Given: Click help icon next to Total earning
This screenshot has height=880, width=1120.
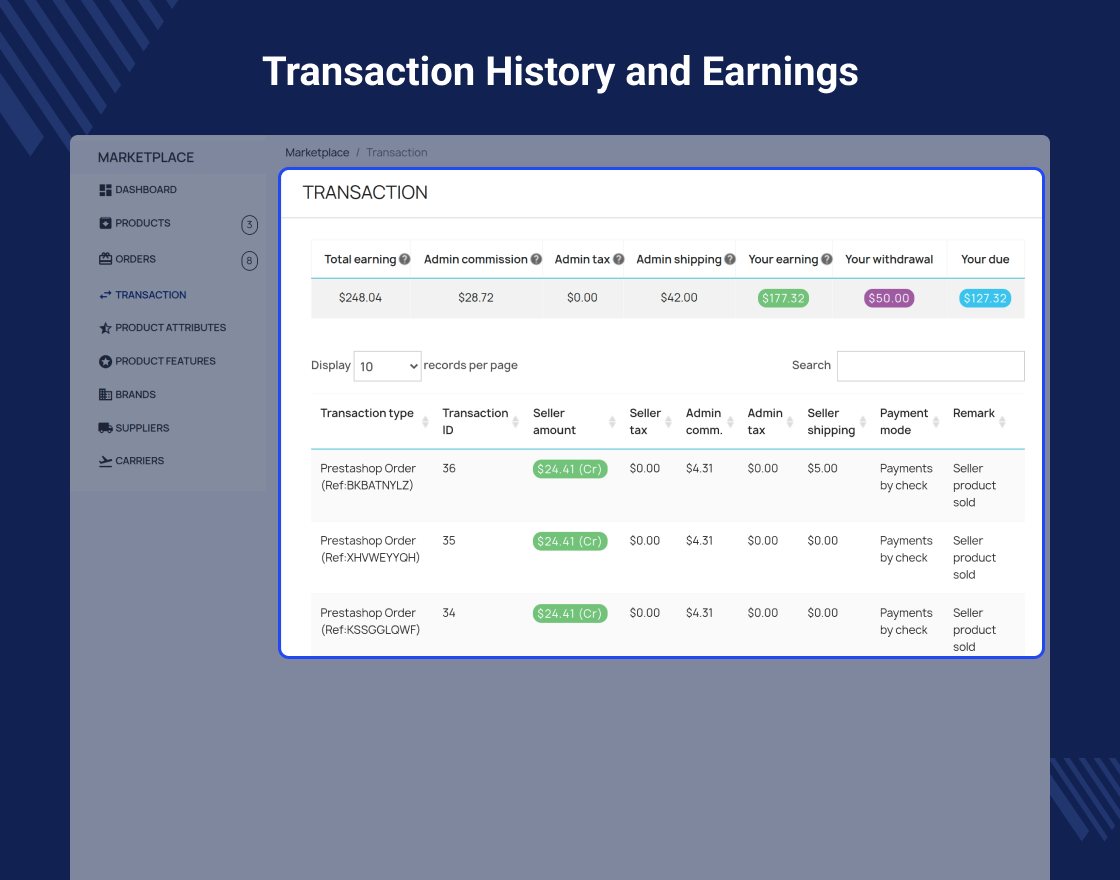Looking at the screenshot, I should (x=404, y=259).
